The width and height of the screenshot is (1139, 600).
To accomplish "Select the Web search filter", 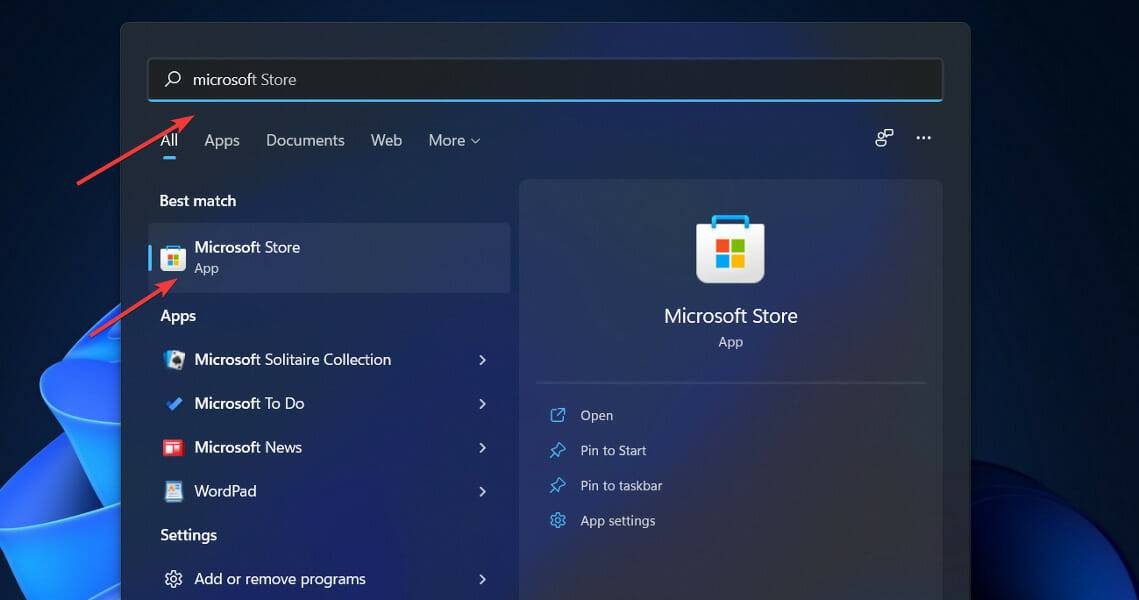I will coord(386,140).
